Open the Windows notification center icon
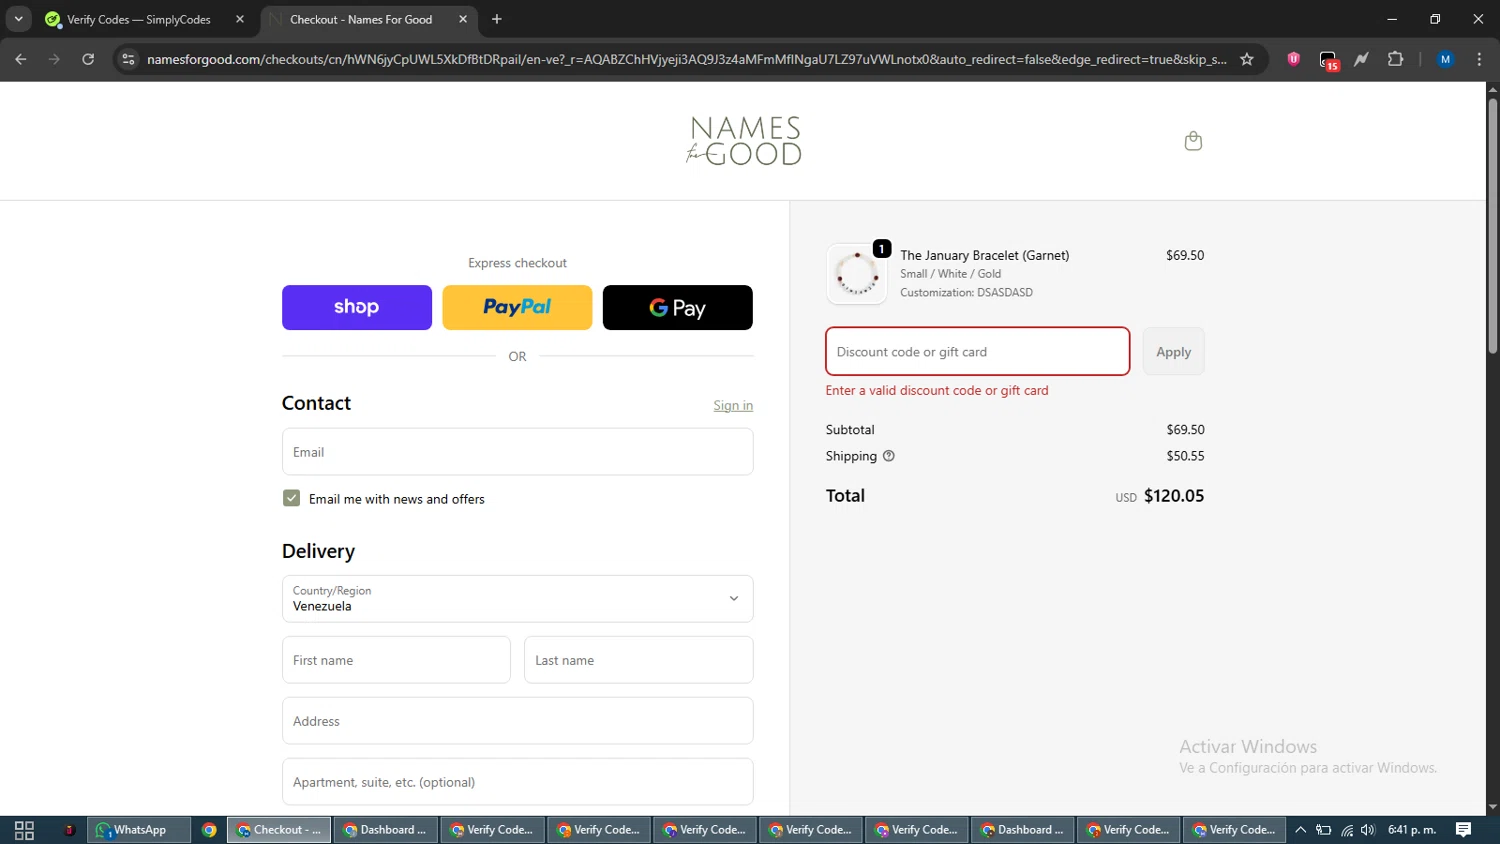The image size is (1500, 844). pyautogui.click(x=1463, y=830)
